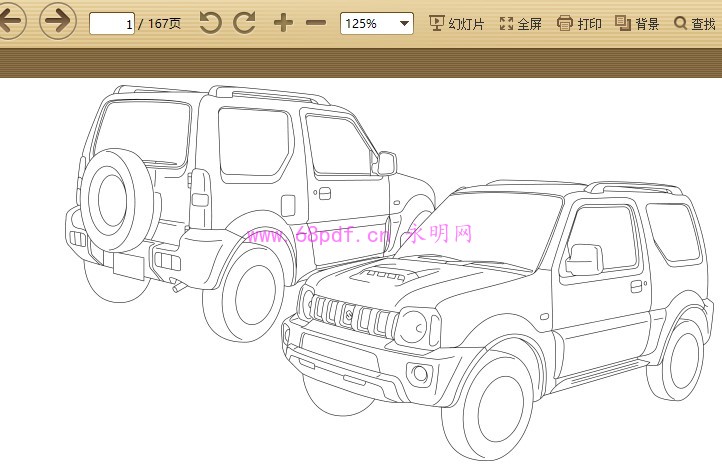Click the page number input box
This screenshot has width=722, height=464.
[x=112, y=23]
